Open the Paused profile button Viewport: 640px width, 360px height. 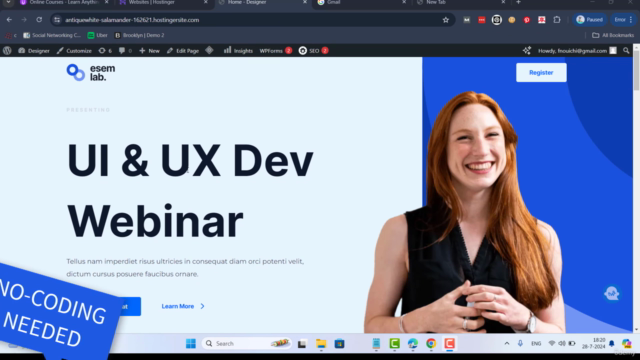589,20
